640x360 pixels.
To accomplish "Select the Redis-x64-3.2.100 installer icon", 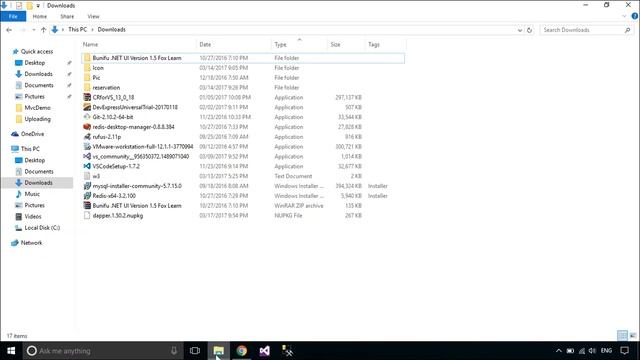I will [x=87, y=196].
